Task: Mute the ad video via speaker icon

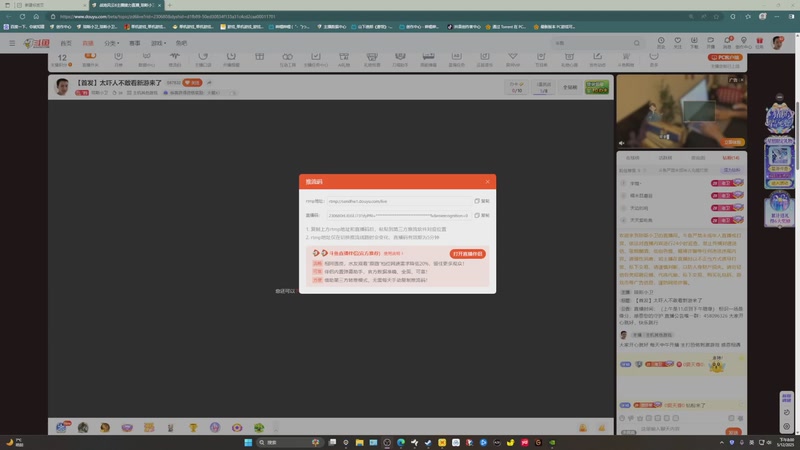Action: [621, 143]
